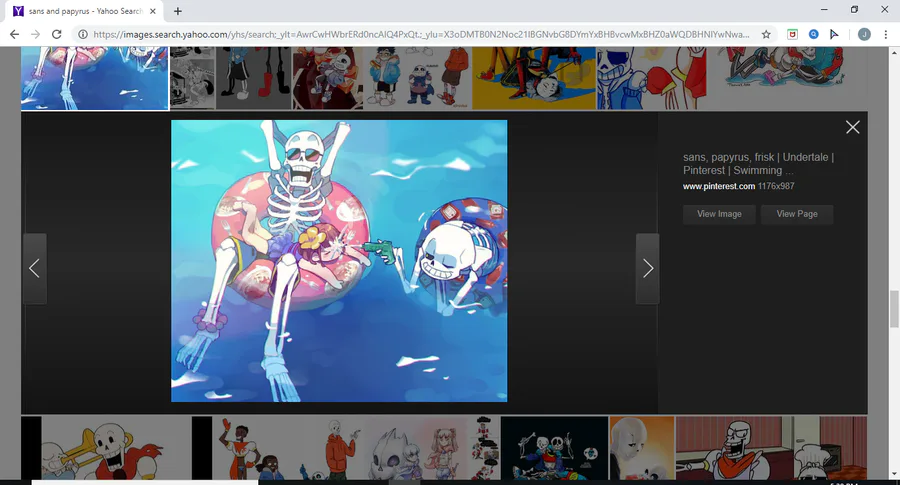This screenshot has width=900, height=485.
Task: Click the URL address bar
Action: (421, 34)
